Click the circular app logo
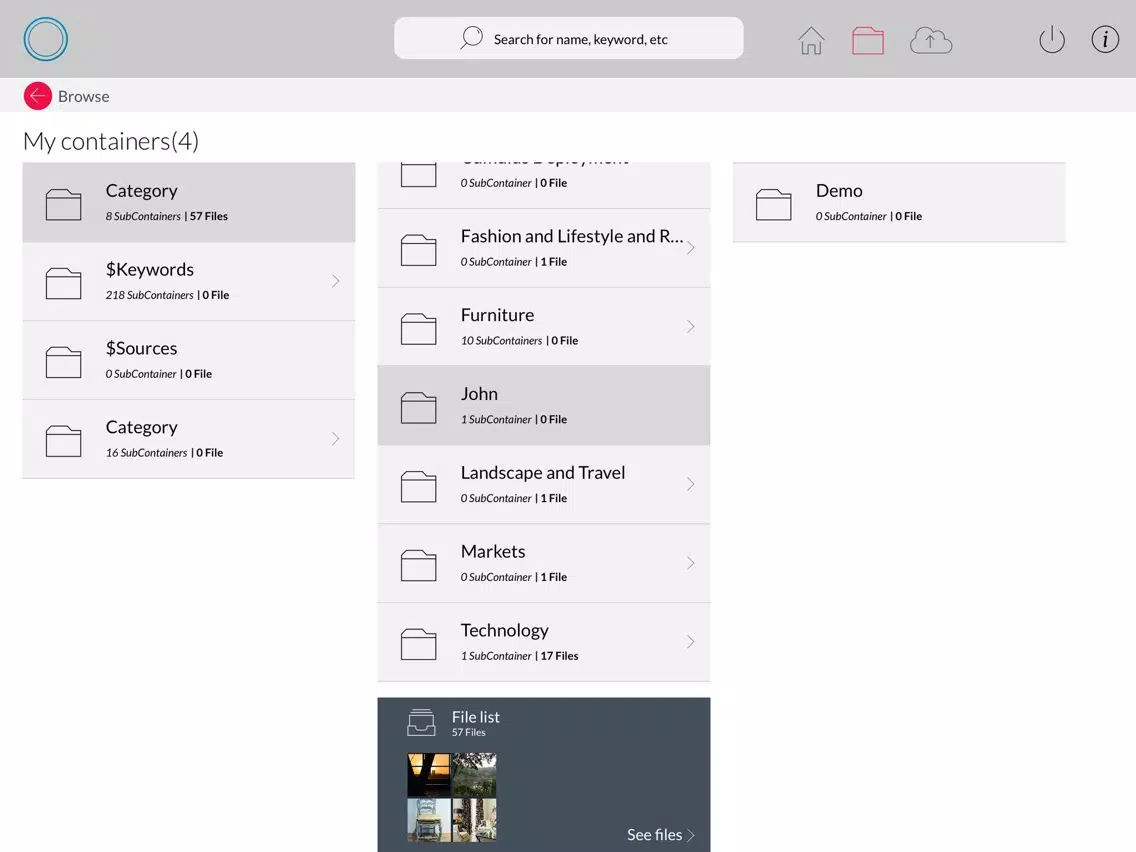The image size is (1136, 852). tap(46, 39)
